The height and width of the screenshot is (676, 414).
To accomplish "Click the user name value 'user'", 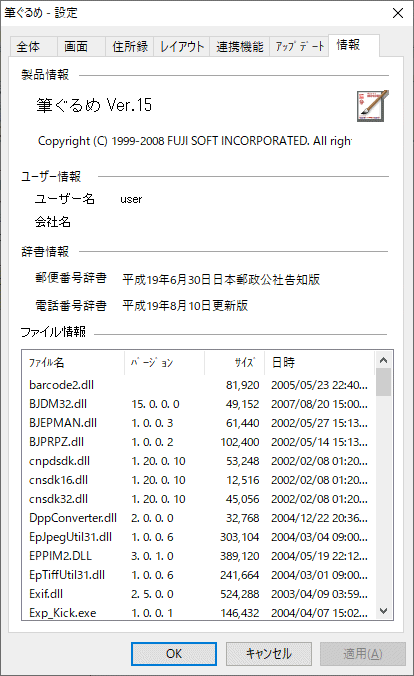I will tap(131, 199).
